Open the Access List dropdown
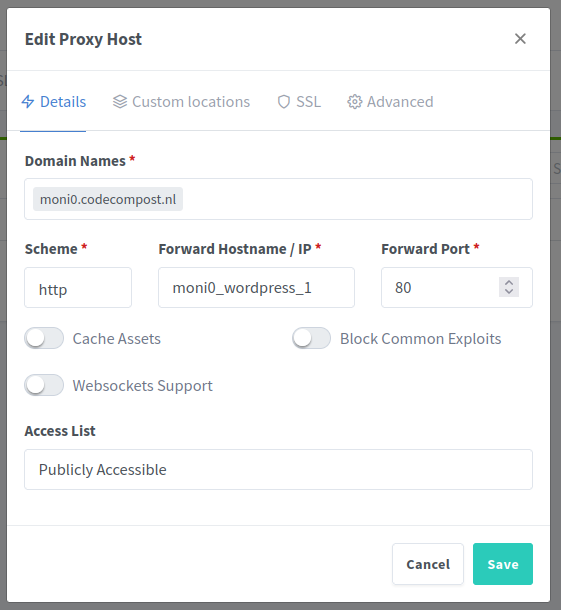 pyautogui.click(x=278, y=470)
